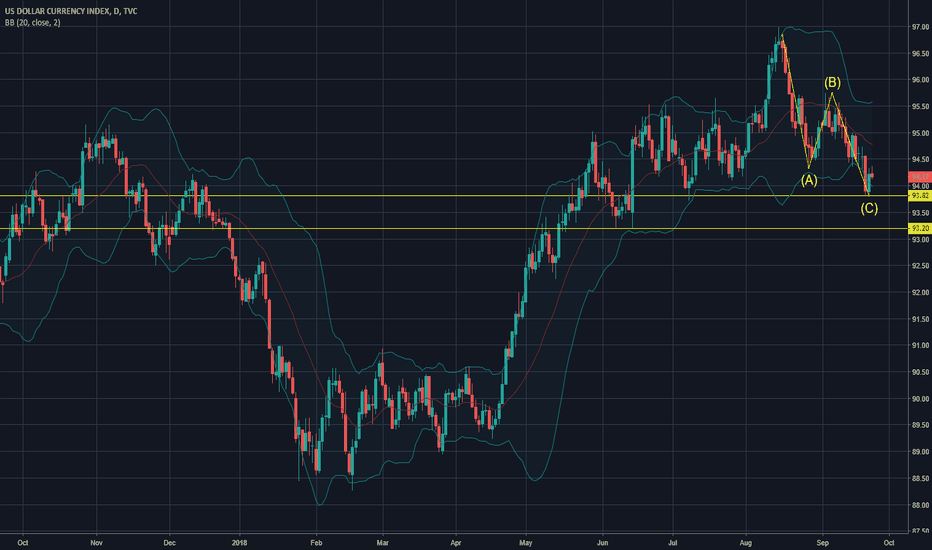Click the US DOLLAR CURRENCY INDEX chart title

71,11
